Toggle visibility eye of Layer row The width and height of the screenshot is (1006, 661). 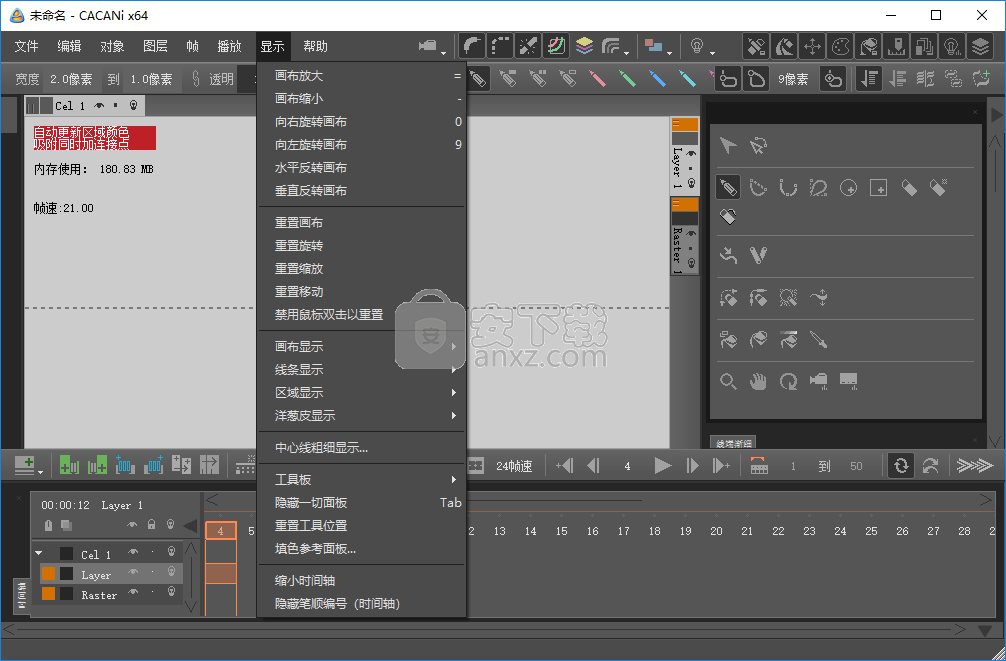point(133,572)
